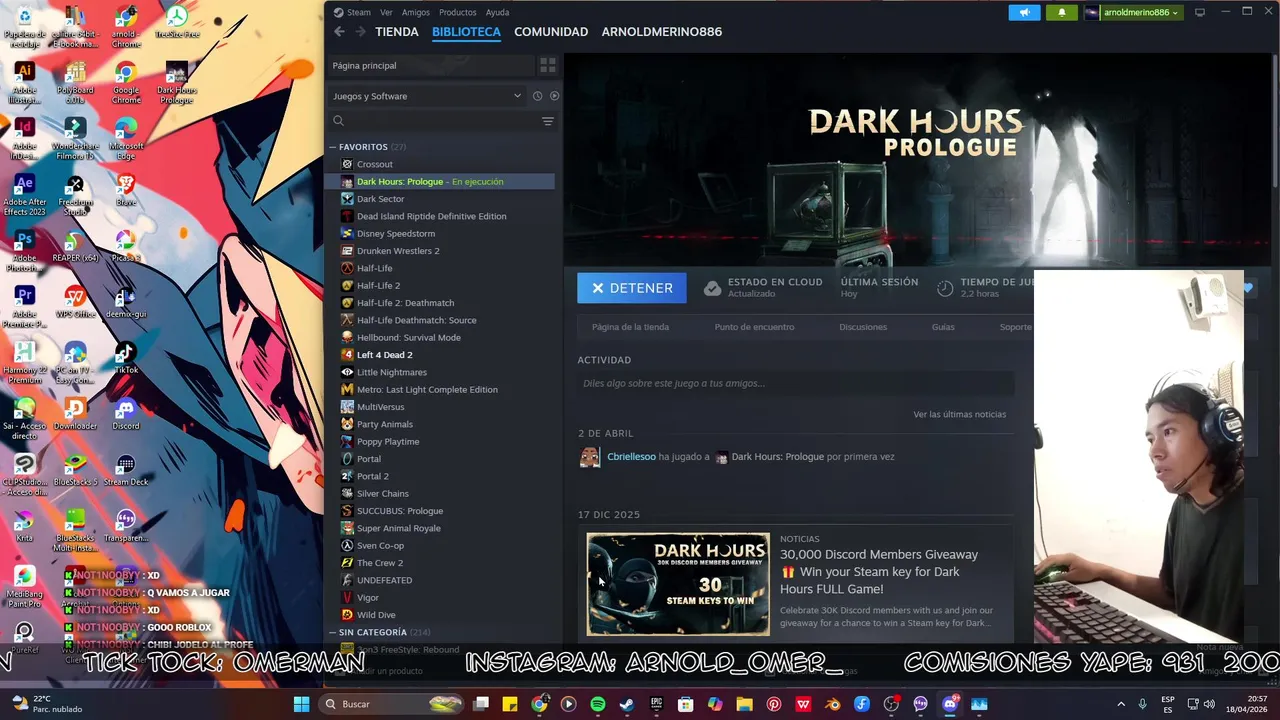Open the Ver menu
Image resolution: width=1280 pixels, height=720 pixels.
point(386,12)
